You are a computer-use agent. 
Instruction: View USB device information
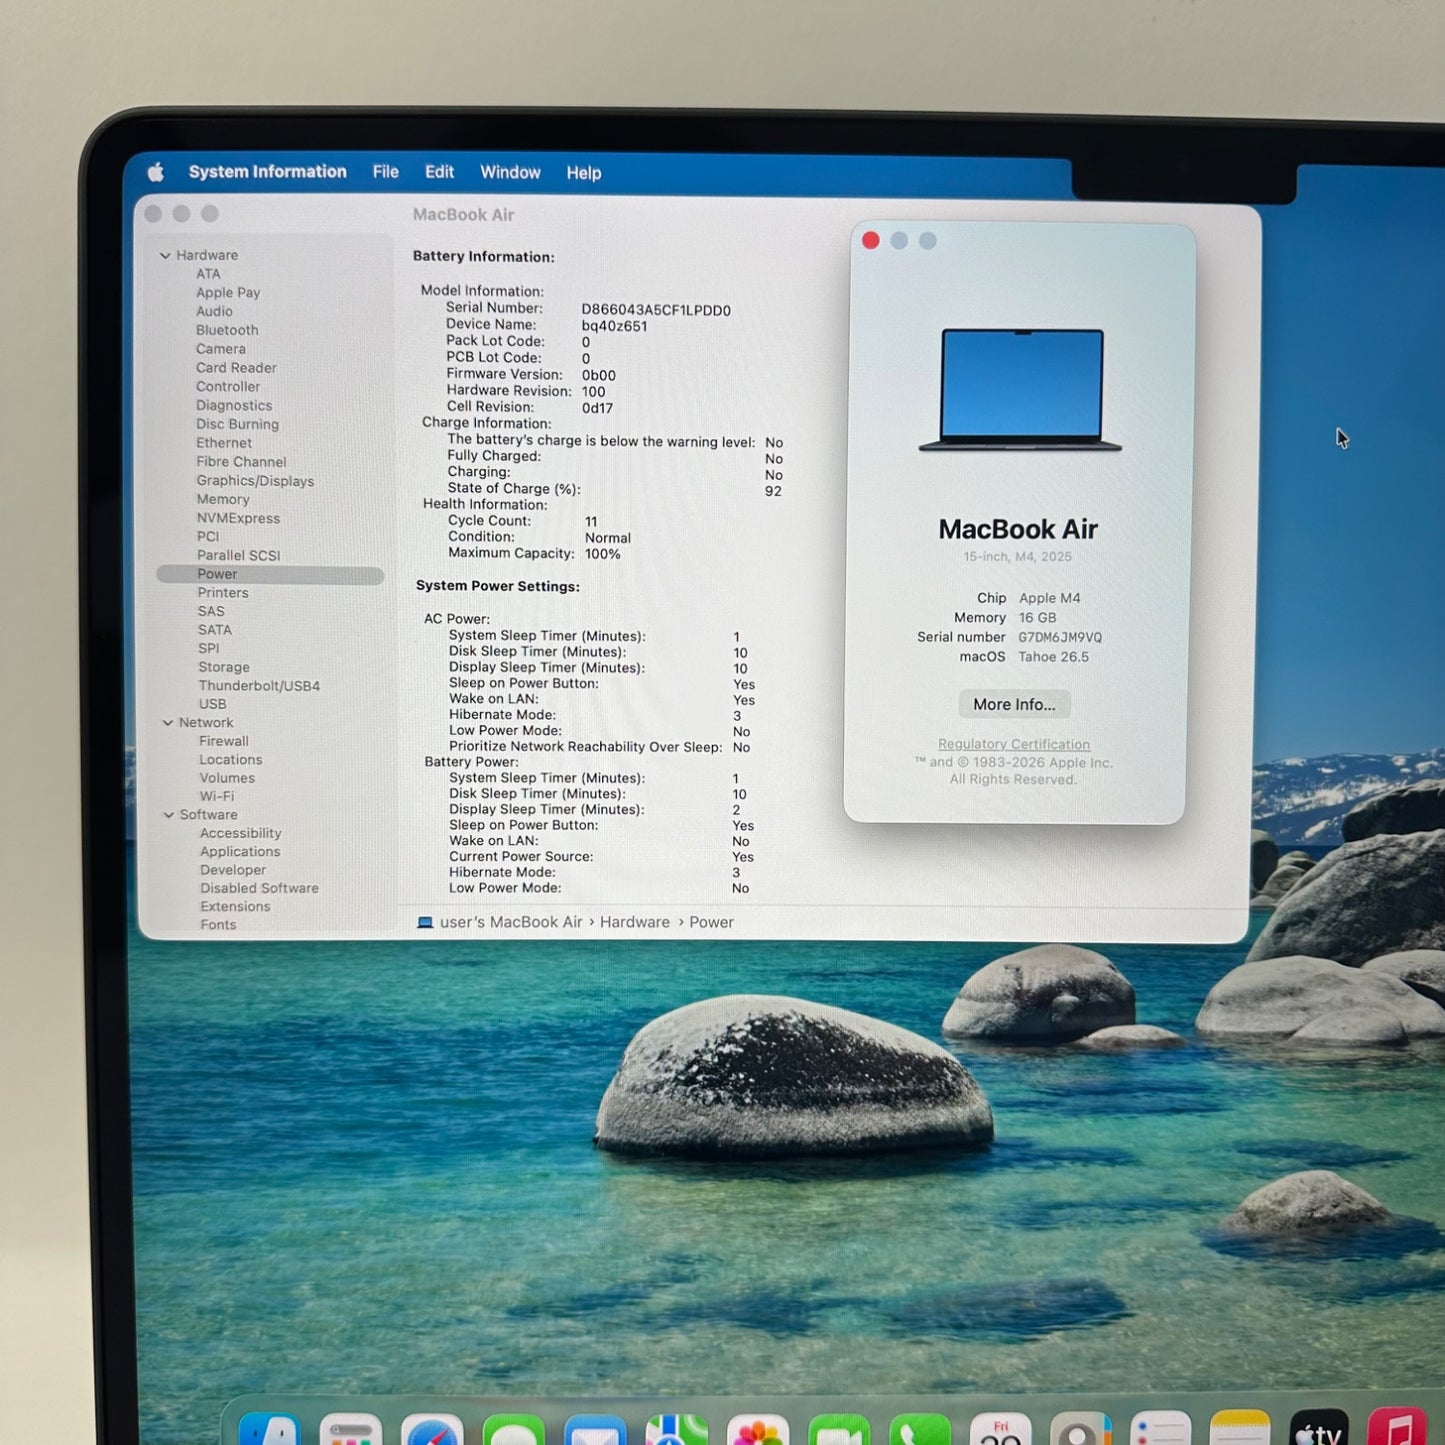click(x=212, y=704)
